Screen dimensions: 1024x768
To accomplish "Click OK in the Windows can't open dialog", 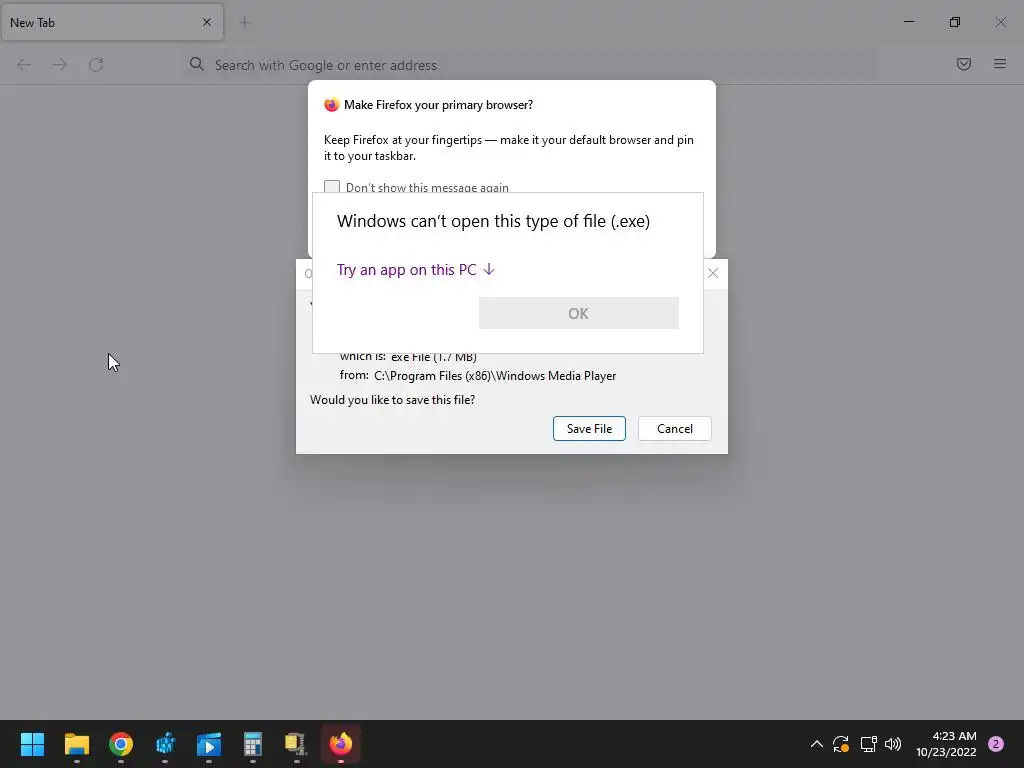I will [x=579, y=313].
